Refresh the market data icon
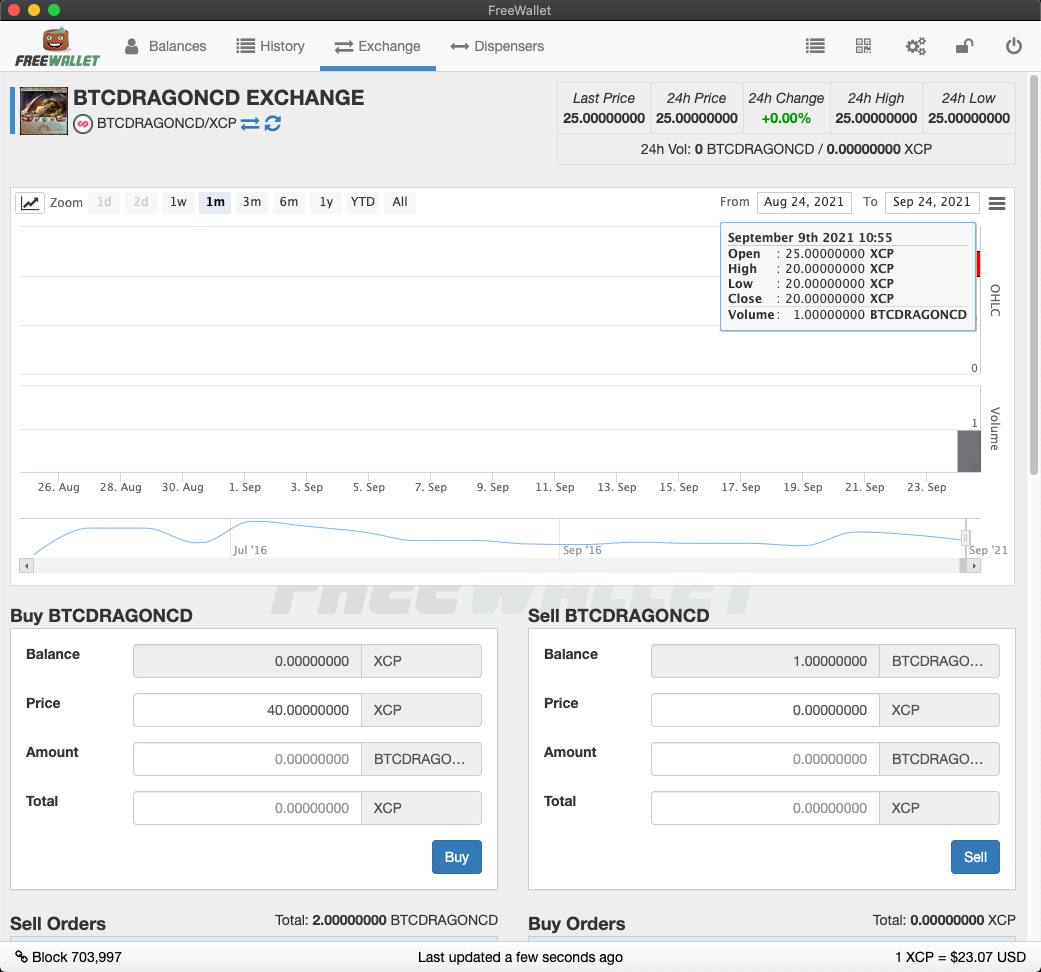The image size is (1041, 972). [x=273, y=123]
